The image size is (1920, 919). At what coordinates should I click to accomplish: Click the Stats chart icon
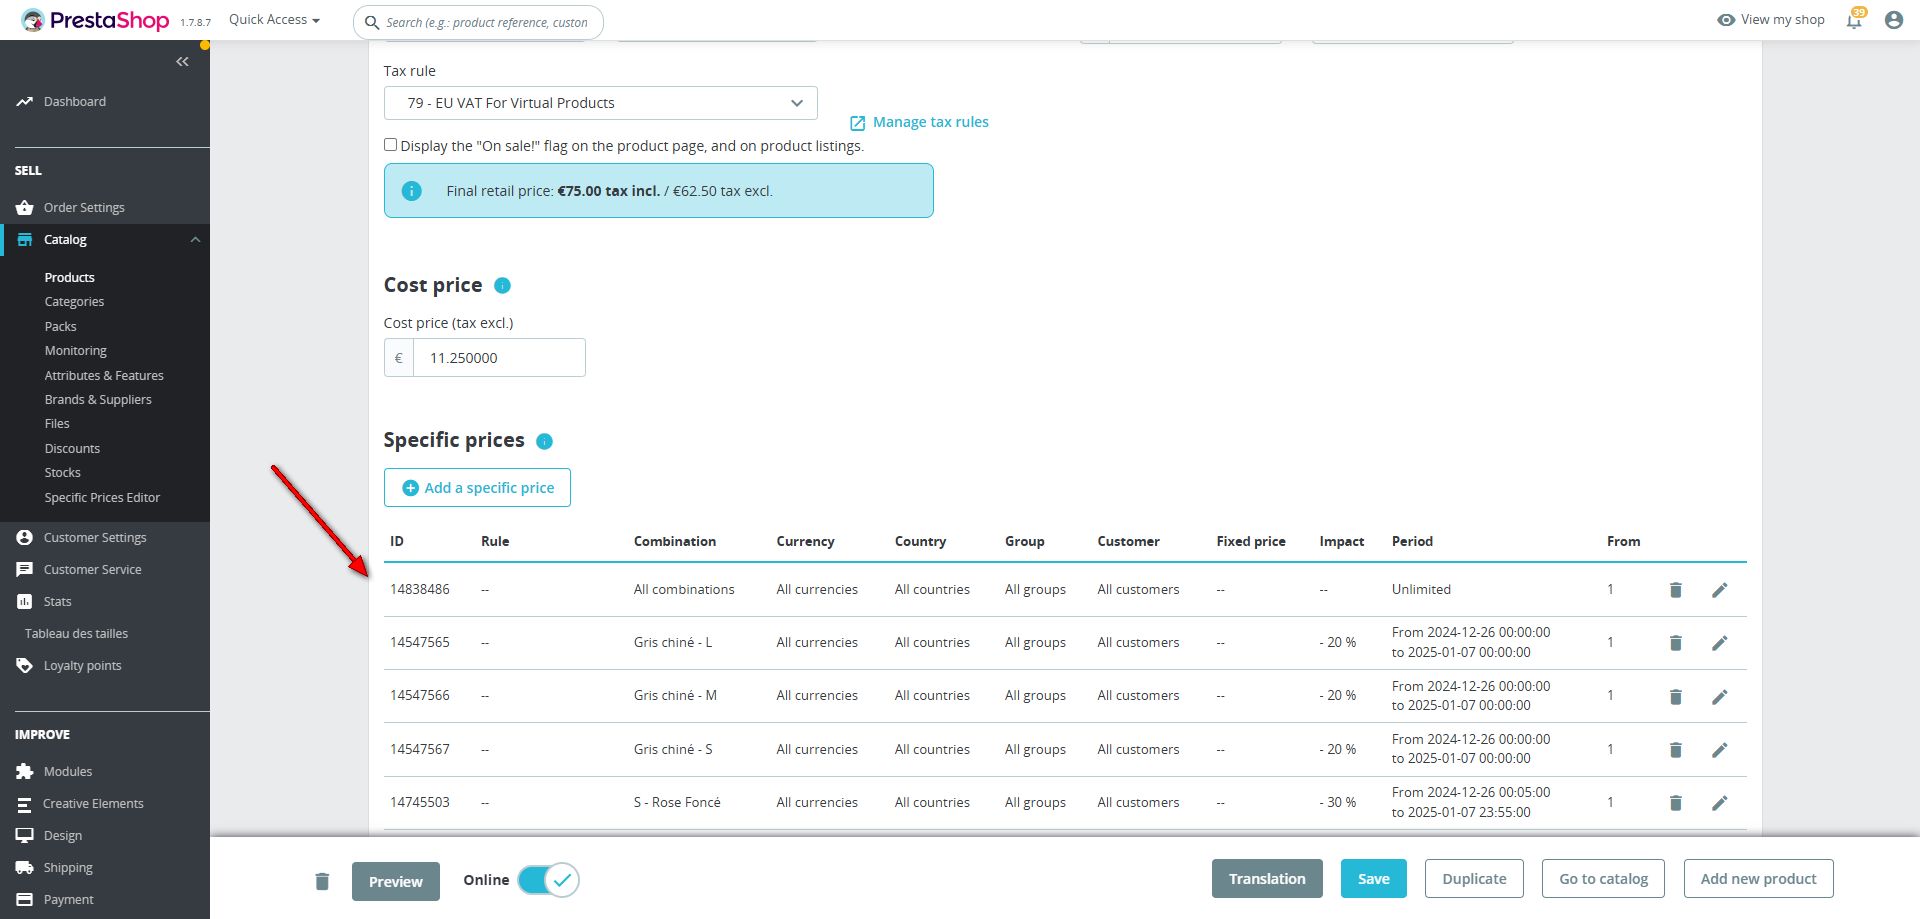point(25,602)
